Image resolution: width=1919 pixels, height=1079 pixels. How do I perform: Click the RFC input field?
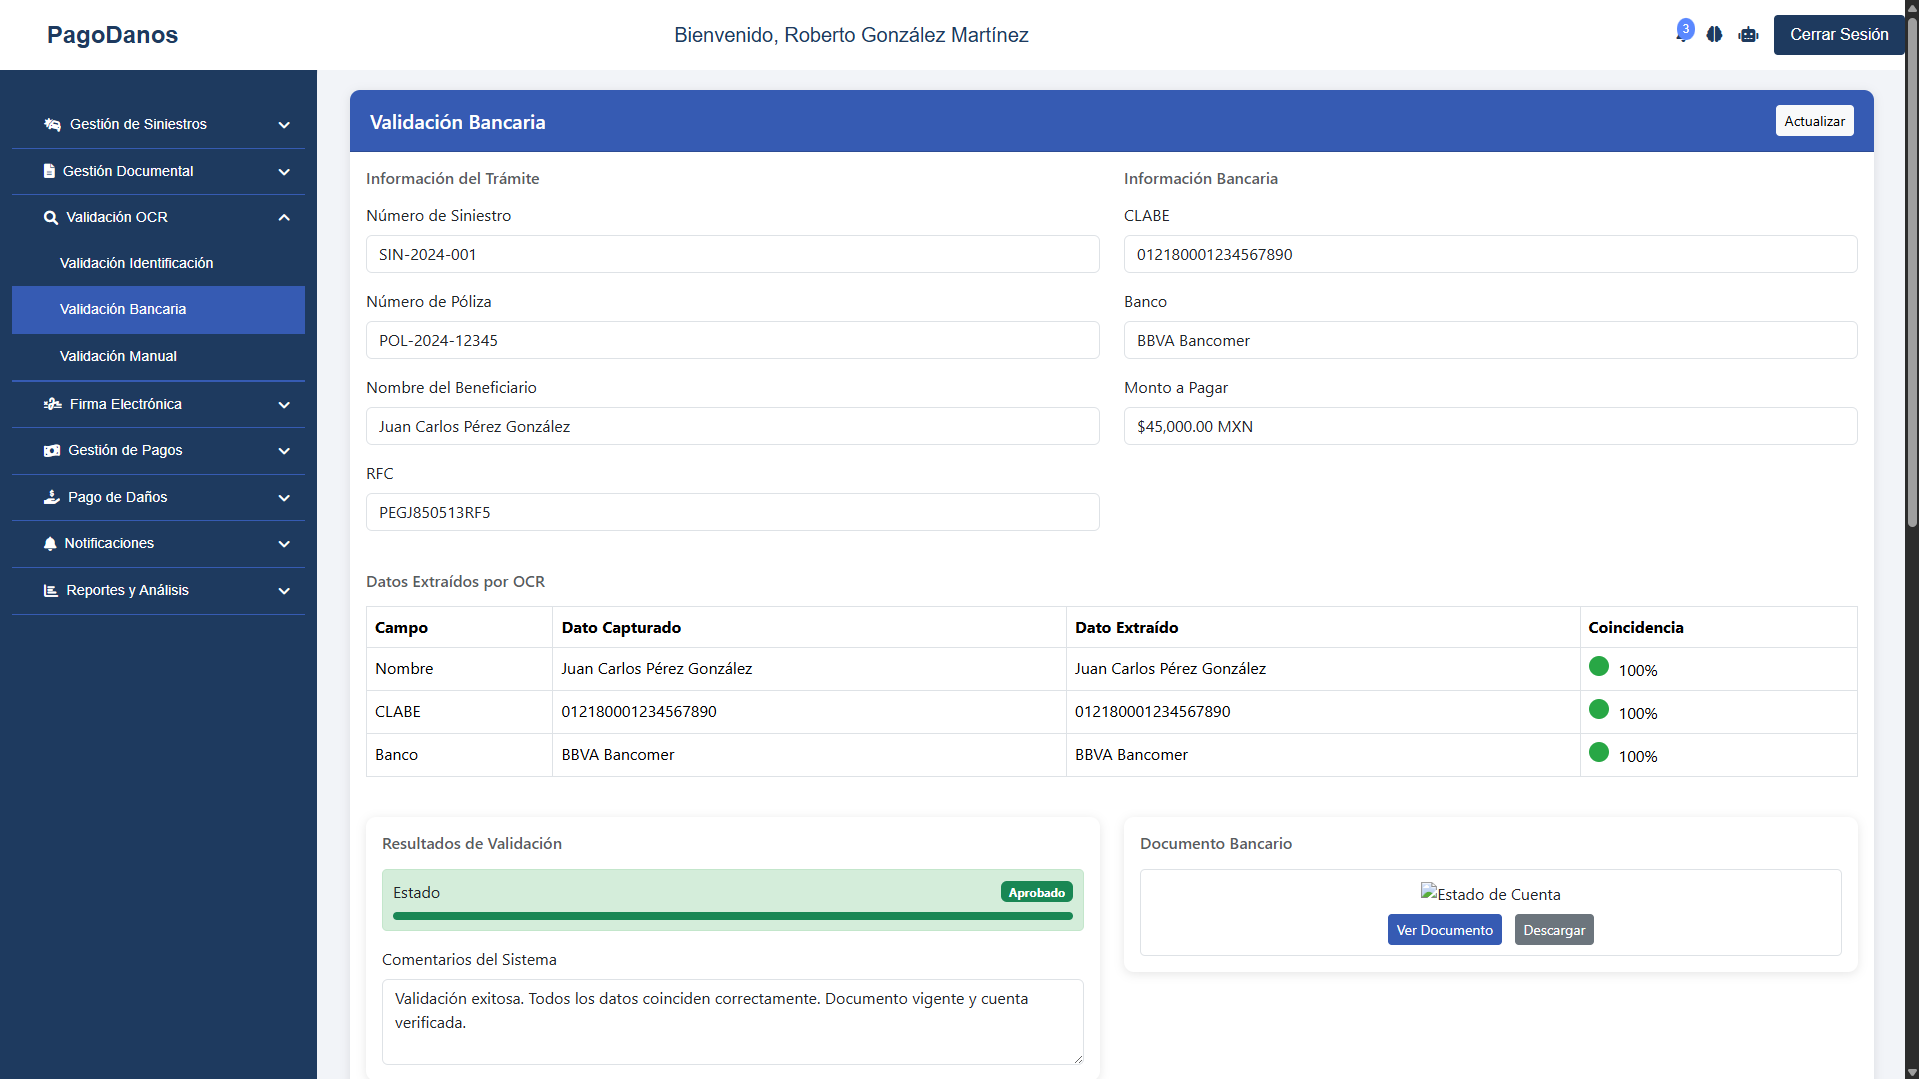click(733, 512)
